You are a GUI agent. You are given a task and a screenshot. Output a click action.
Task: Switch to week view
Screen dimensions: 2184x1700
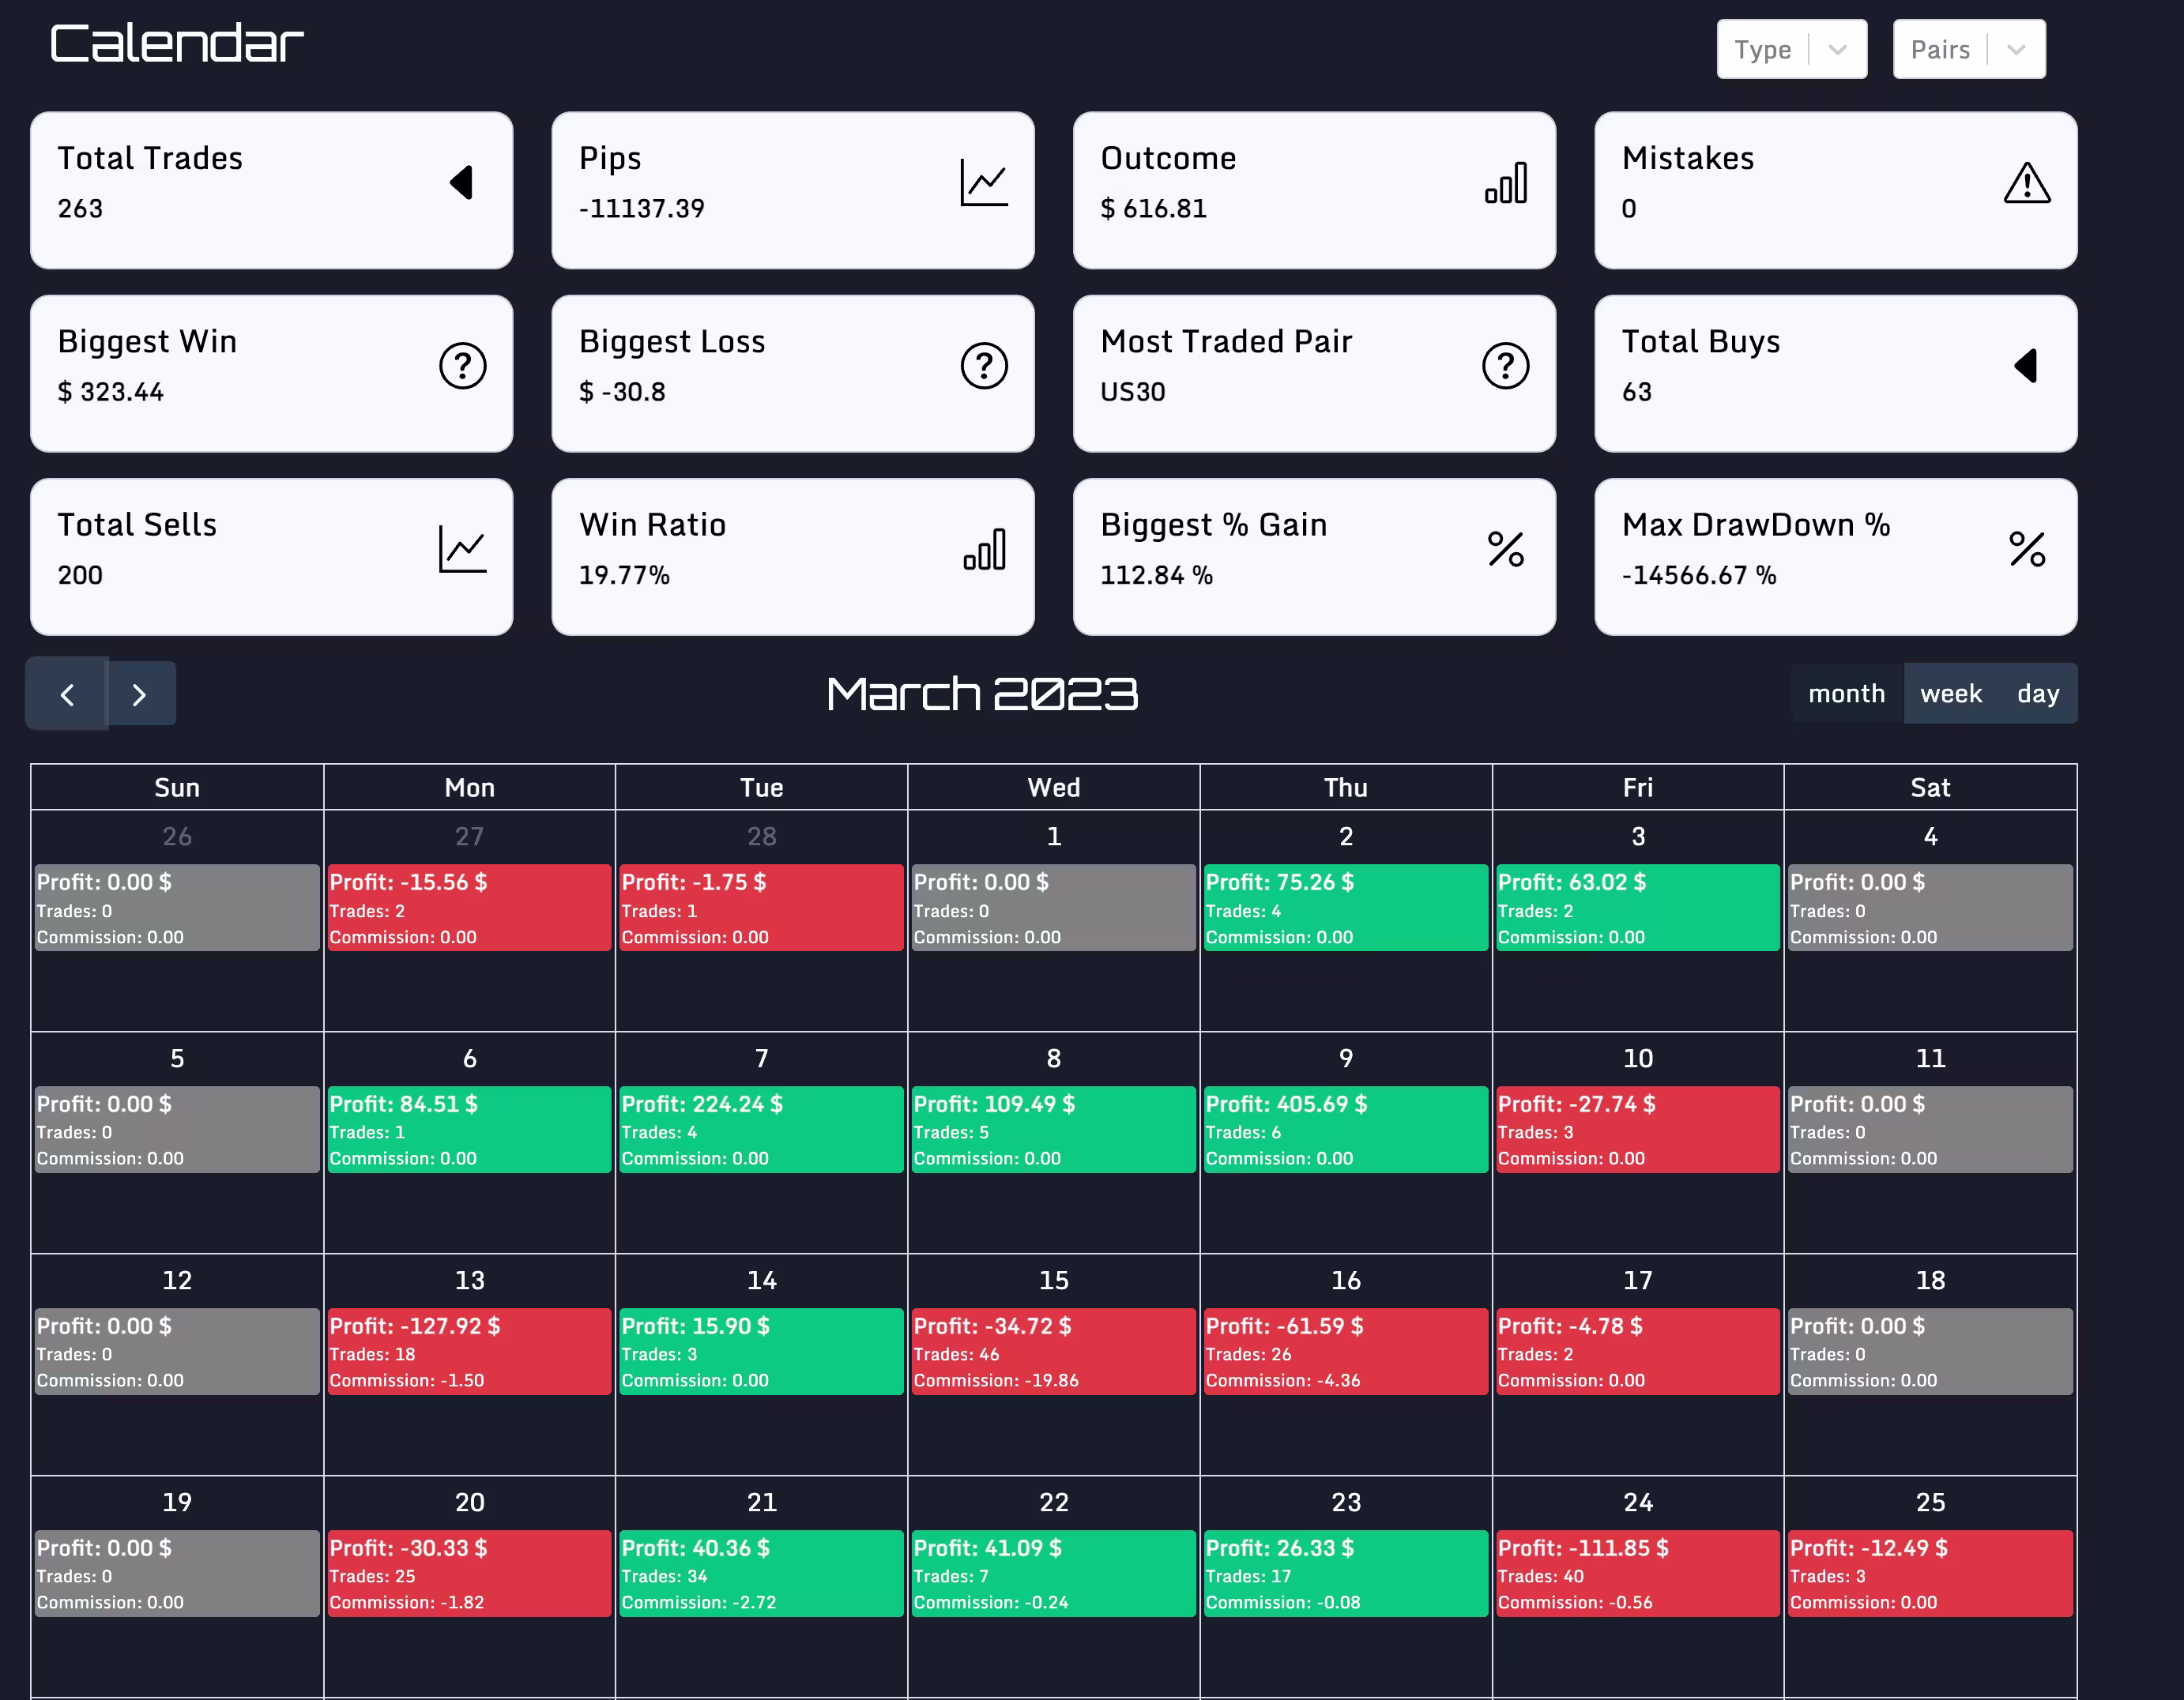[1950, 693]
